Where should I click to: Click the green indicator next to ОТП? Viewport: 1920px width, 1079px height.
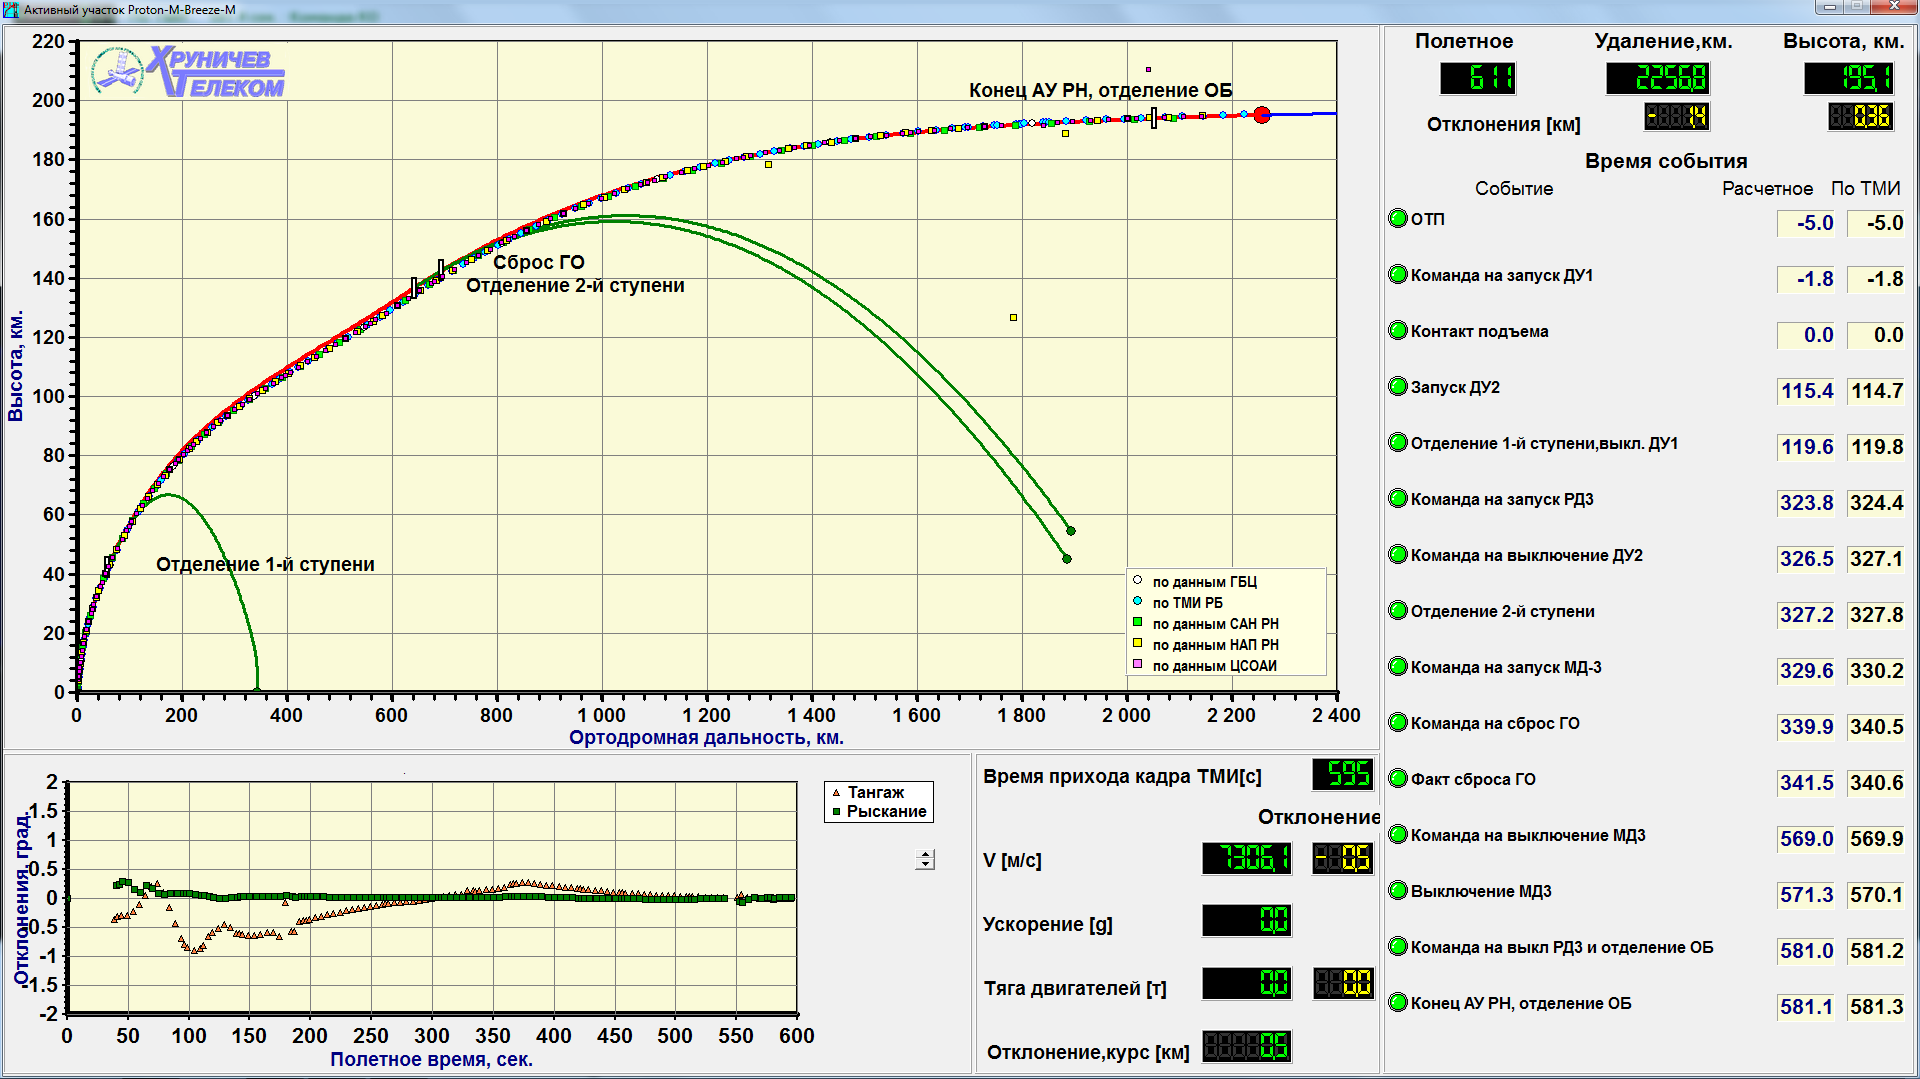1398,218
